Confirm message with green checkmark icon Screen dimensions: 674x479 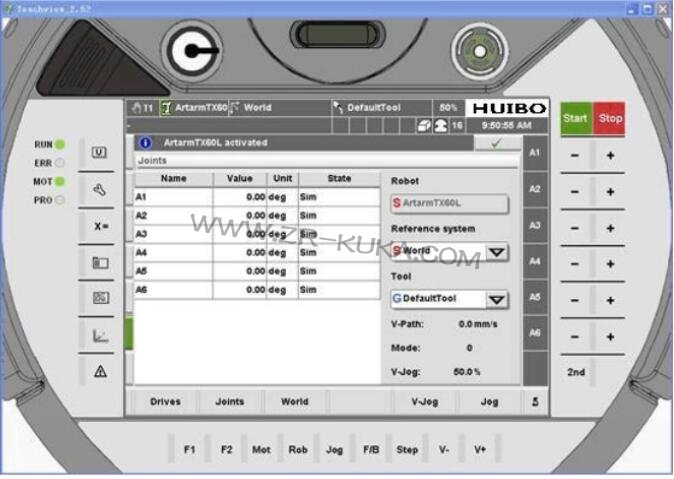pos(497,143)
